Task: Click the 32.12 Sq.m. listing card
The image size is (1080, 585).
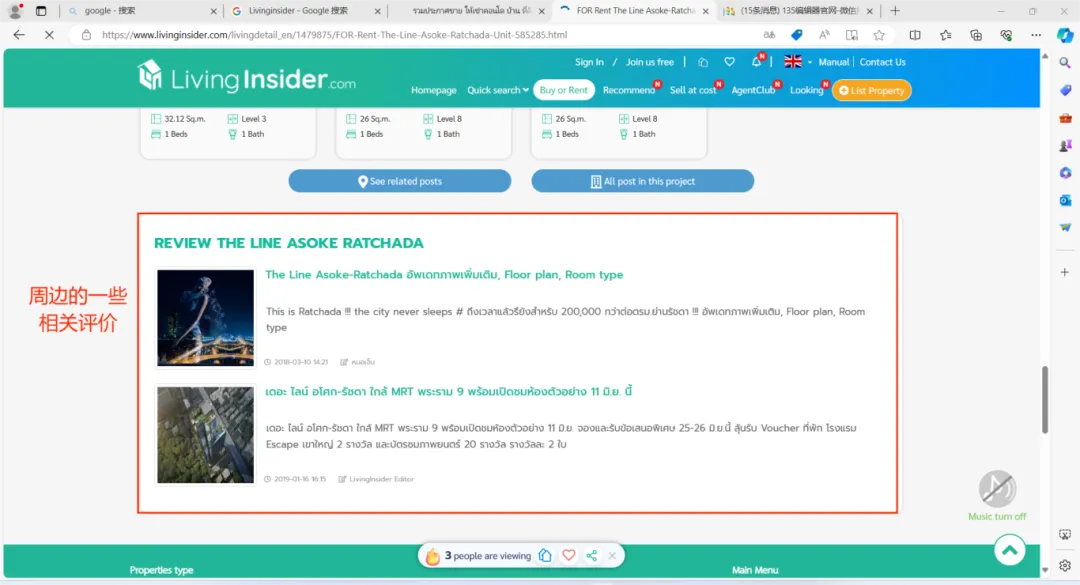Action: click(228, 132)
